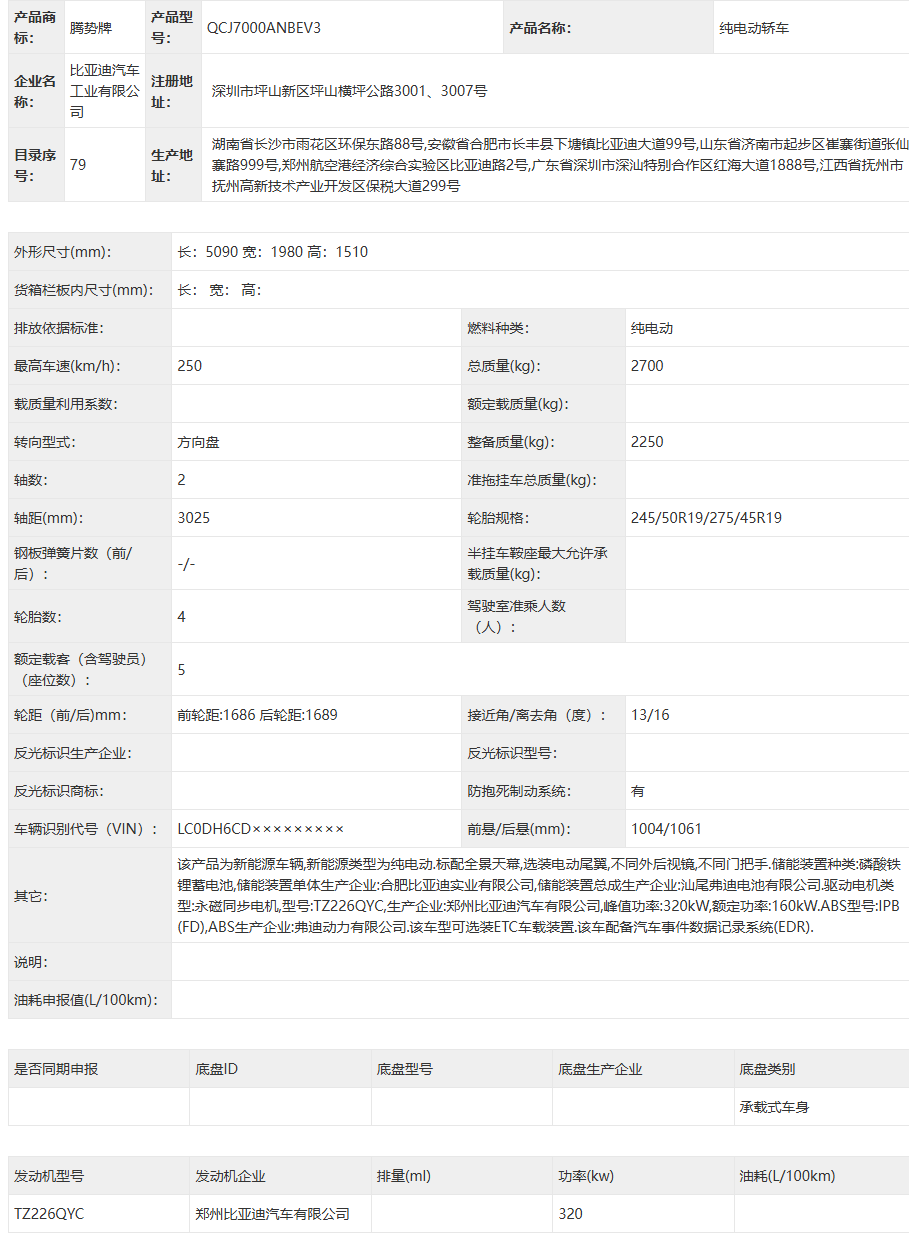Click approach/departure angle value 13/16
This screenshot has width=909, height=1233.
[650, 715]
